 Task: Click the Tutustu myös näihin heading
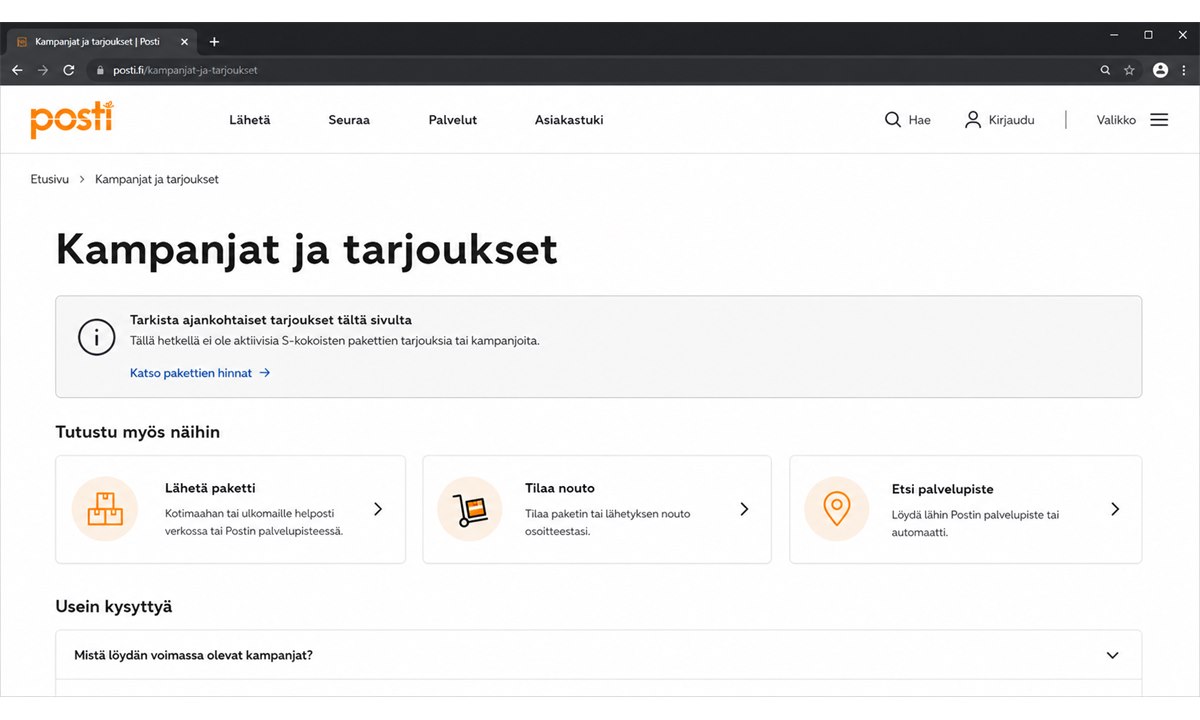coord(138,433)
